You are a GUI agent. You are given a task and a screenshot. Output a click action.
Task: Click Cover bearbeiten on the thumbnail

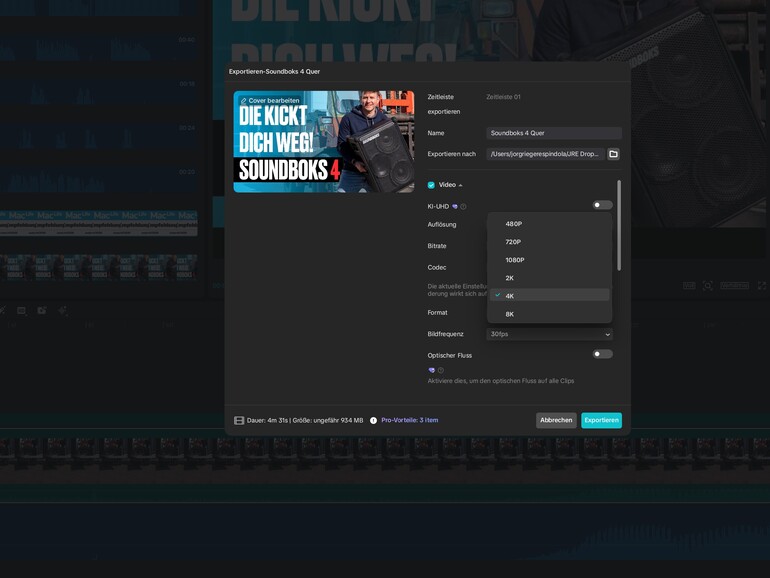pos(270,101)
